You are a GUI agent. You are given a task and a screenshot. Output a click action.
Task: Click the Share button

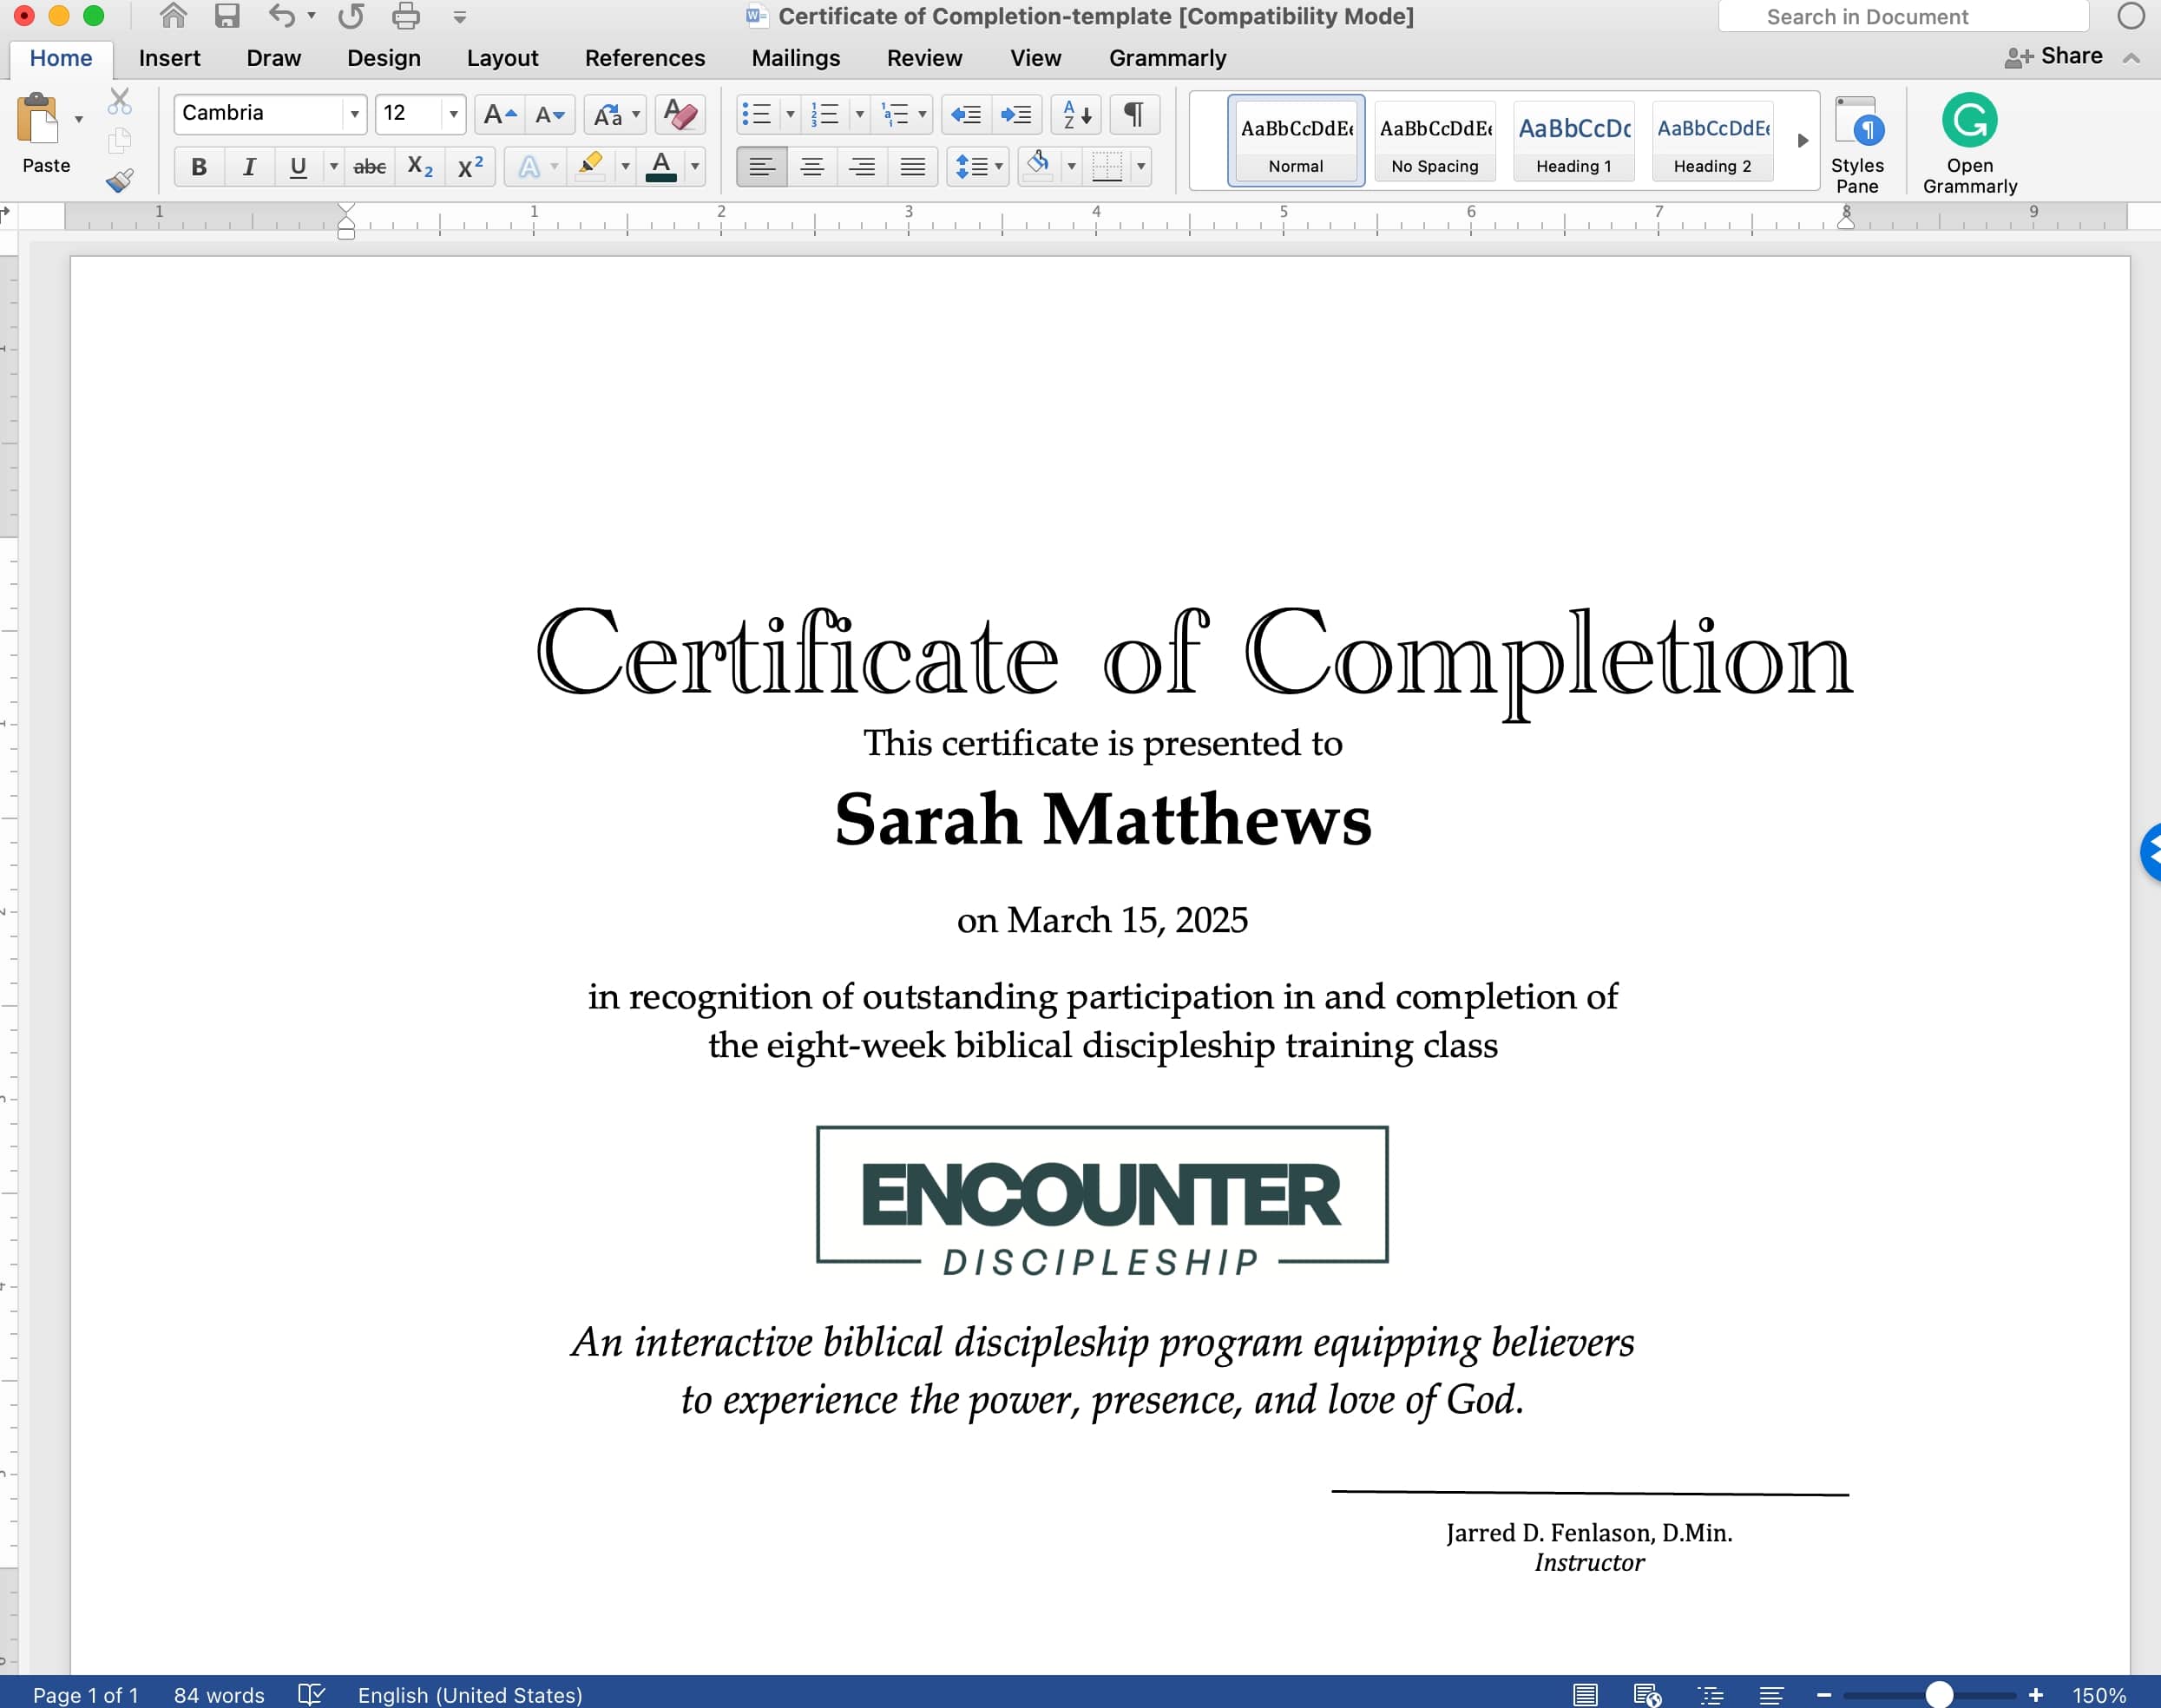tap(2054, 57)
